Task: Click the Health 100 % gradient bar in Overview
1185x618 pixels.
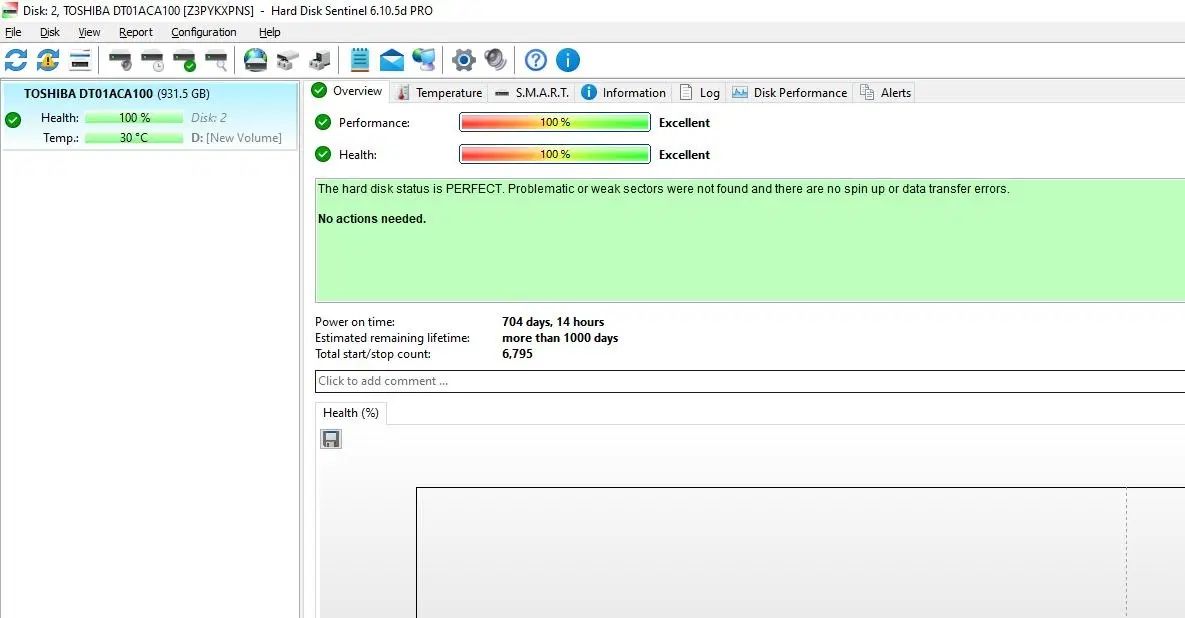Action: point(555,154)
